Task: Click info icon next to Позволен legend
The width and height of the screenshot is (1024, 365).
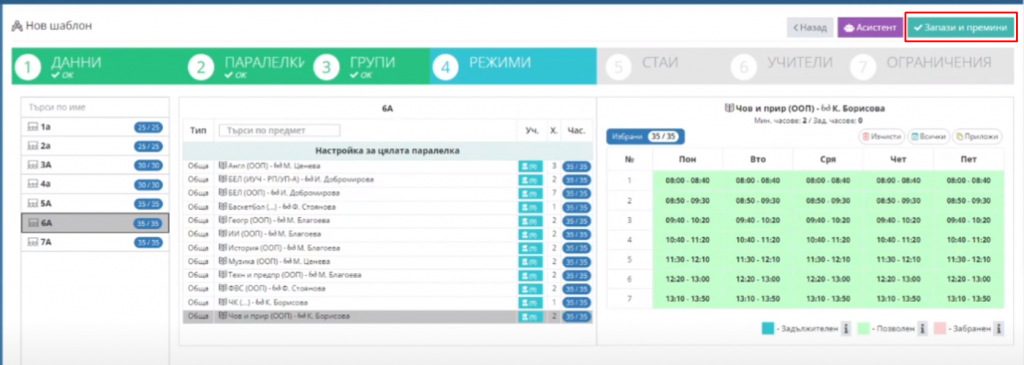Action: pos(923,328)
